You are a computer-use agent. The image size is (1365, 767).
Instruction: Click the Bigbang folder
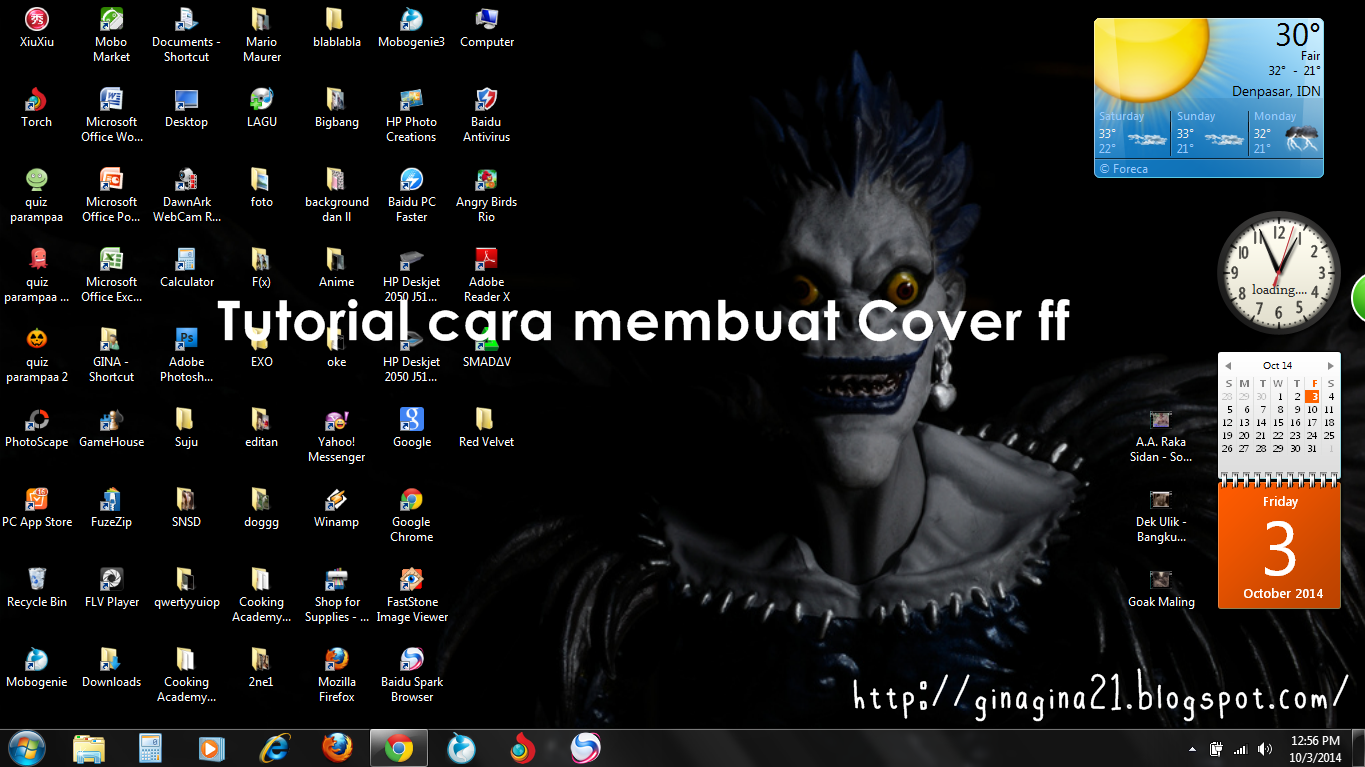[x=336, y=107]
